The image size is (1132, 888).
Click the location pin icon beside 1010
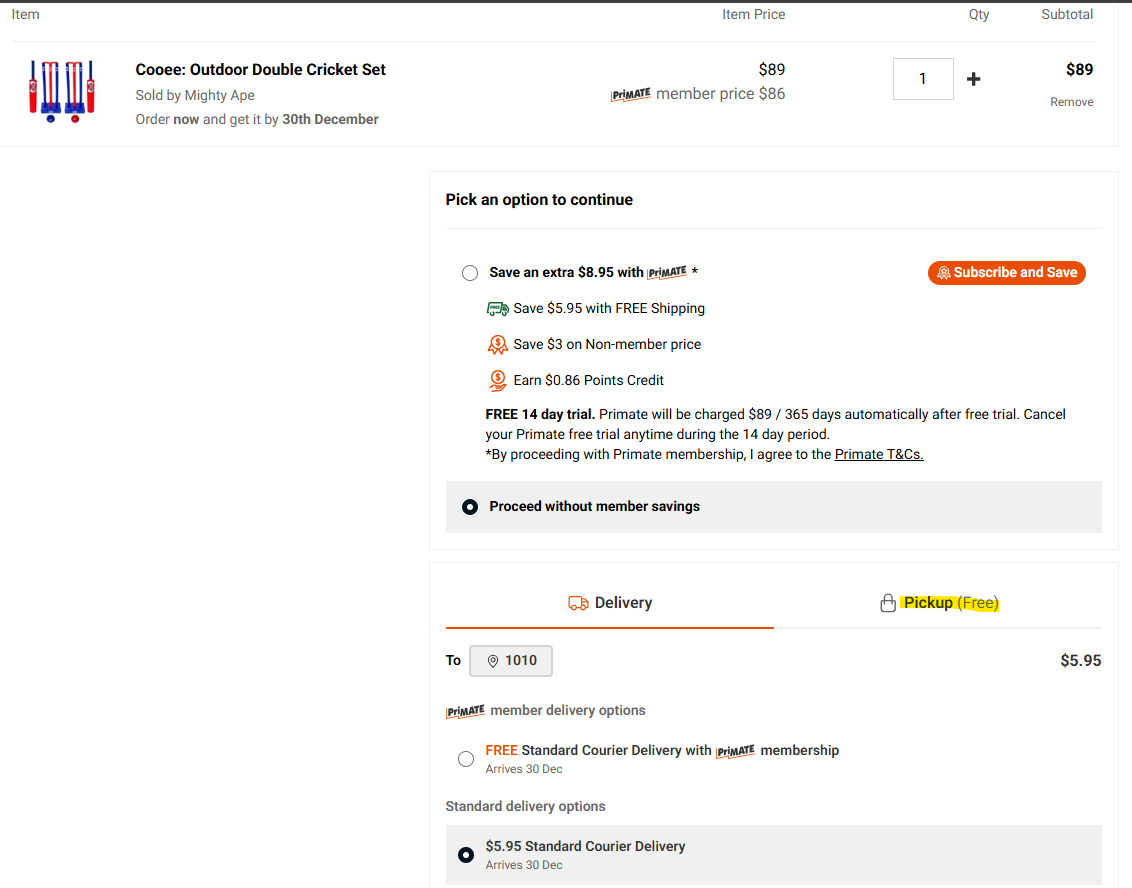coord(492,661)
